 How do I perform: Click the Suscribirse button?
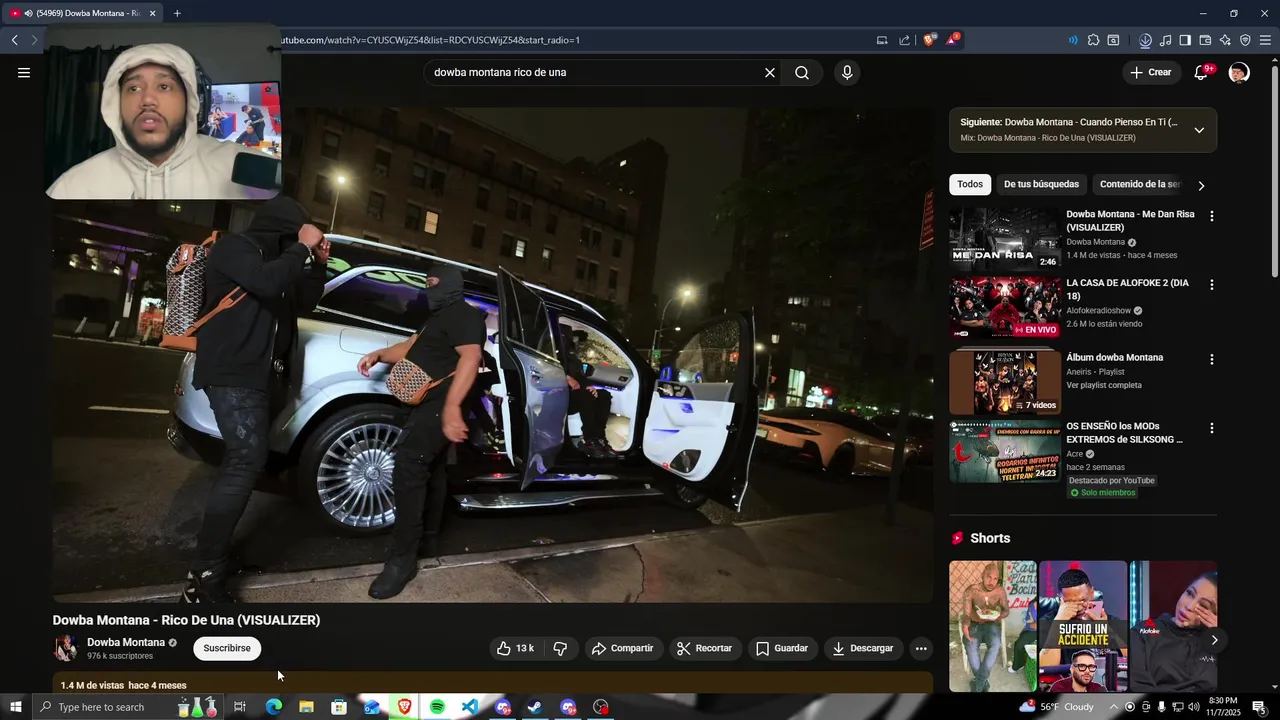227,648
